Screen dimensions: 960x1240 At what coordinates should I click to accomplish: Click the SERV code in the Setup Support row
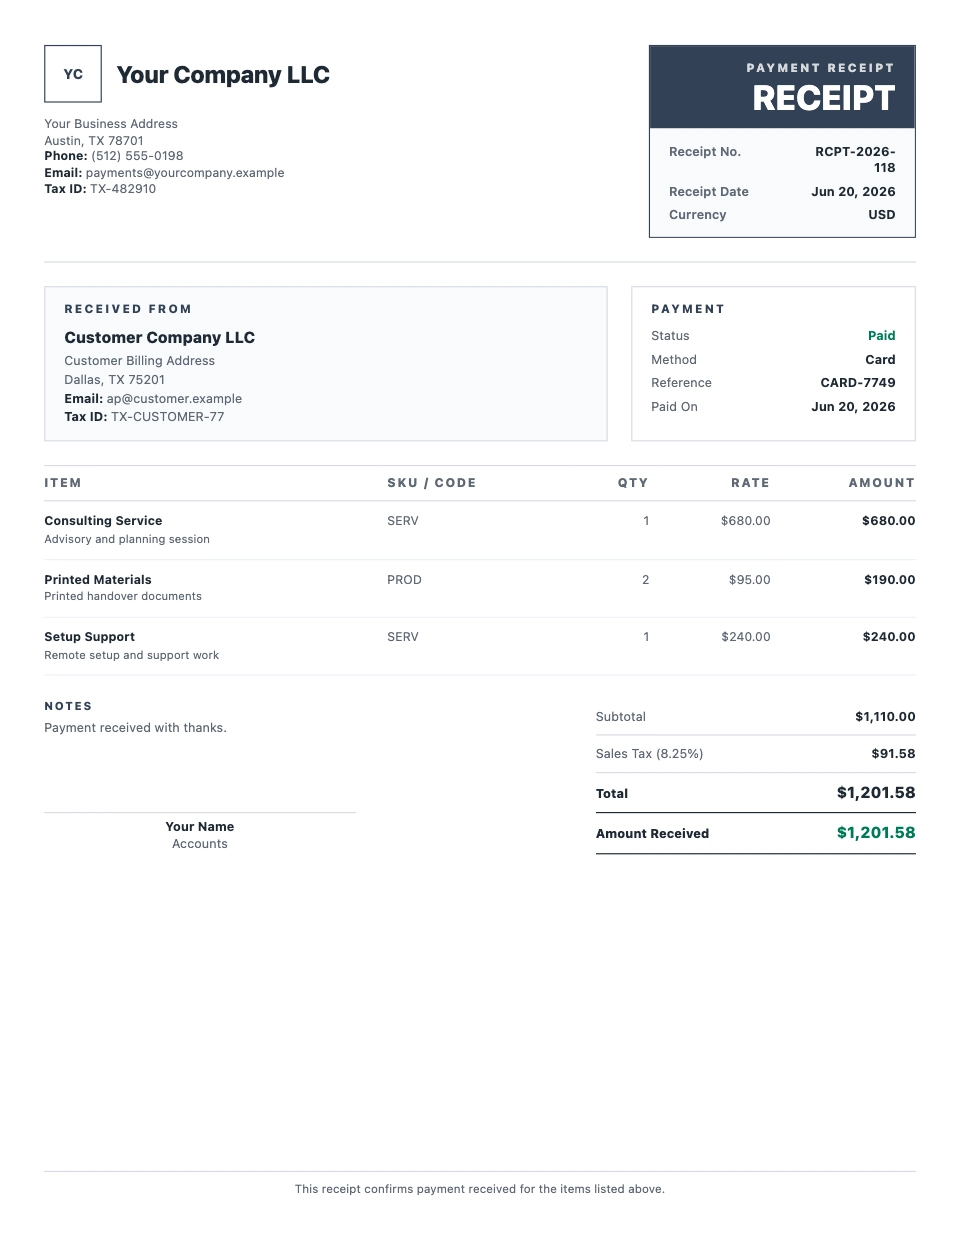coord(403,637)
